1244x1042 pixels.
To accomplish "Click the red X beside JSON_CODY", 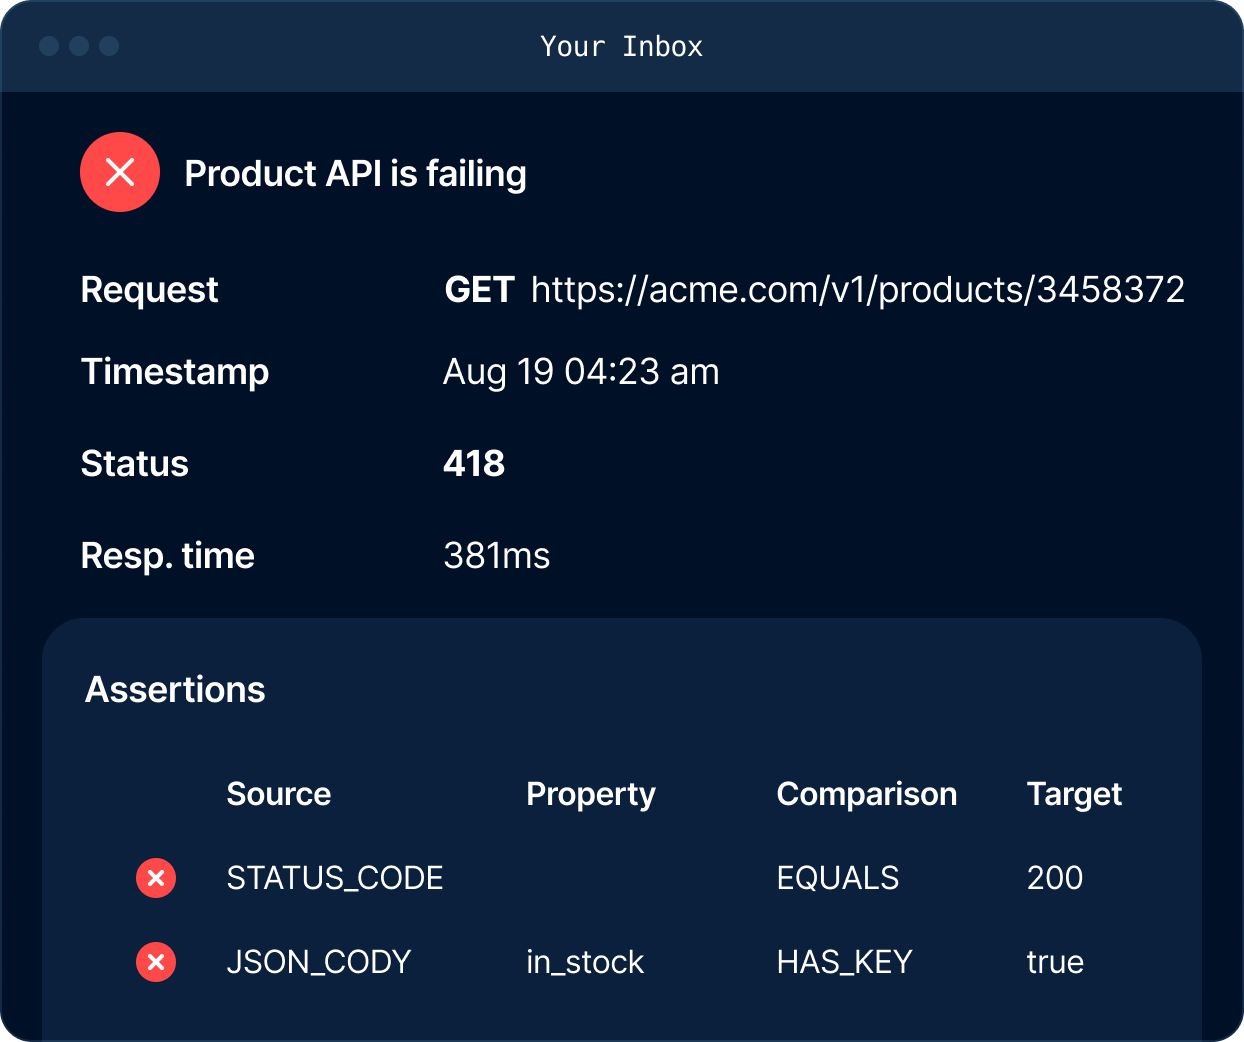I will [x=156, y=962].
